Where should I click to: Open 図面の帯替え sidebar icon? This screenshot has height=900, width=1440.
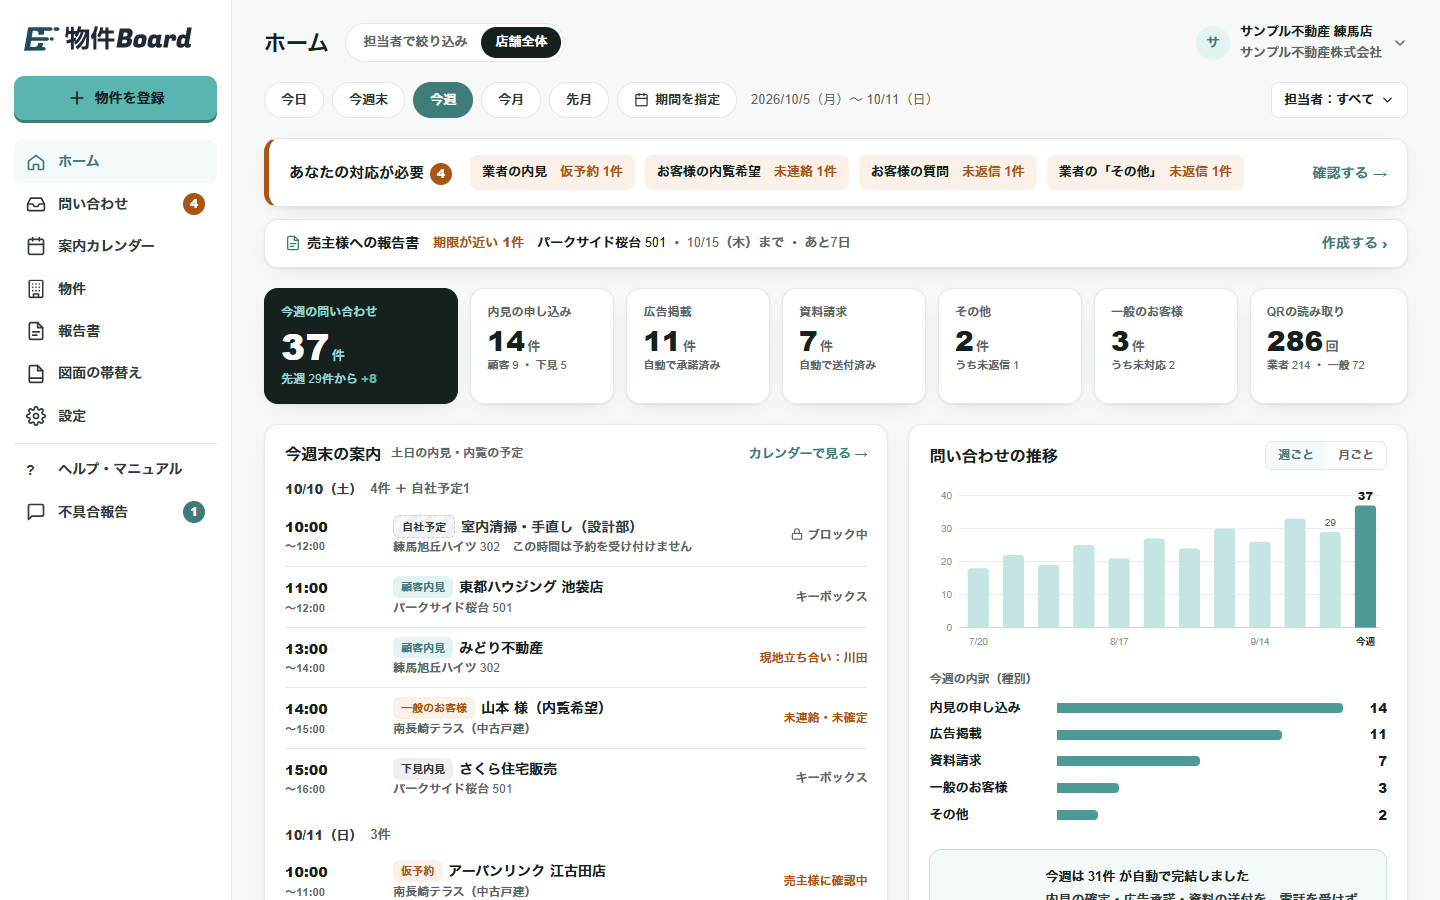[x=36, y=373]
